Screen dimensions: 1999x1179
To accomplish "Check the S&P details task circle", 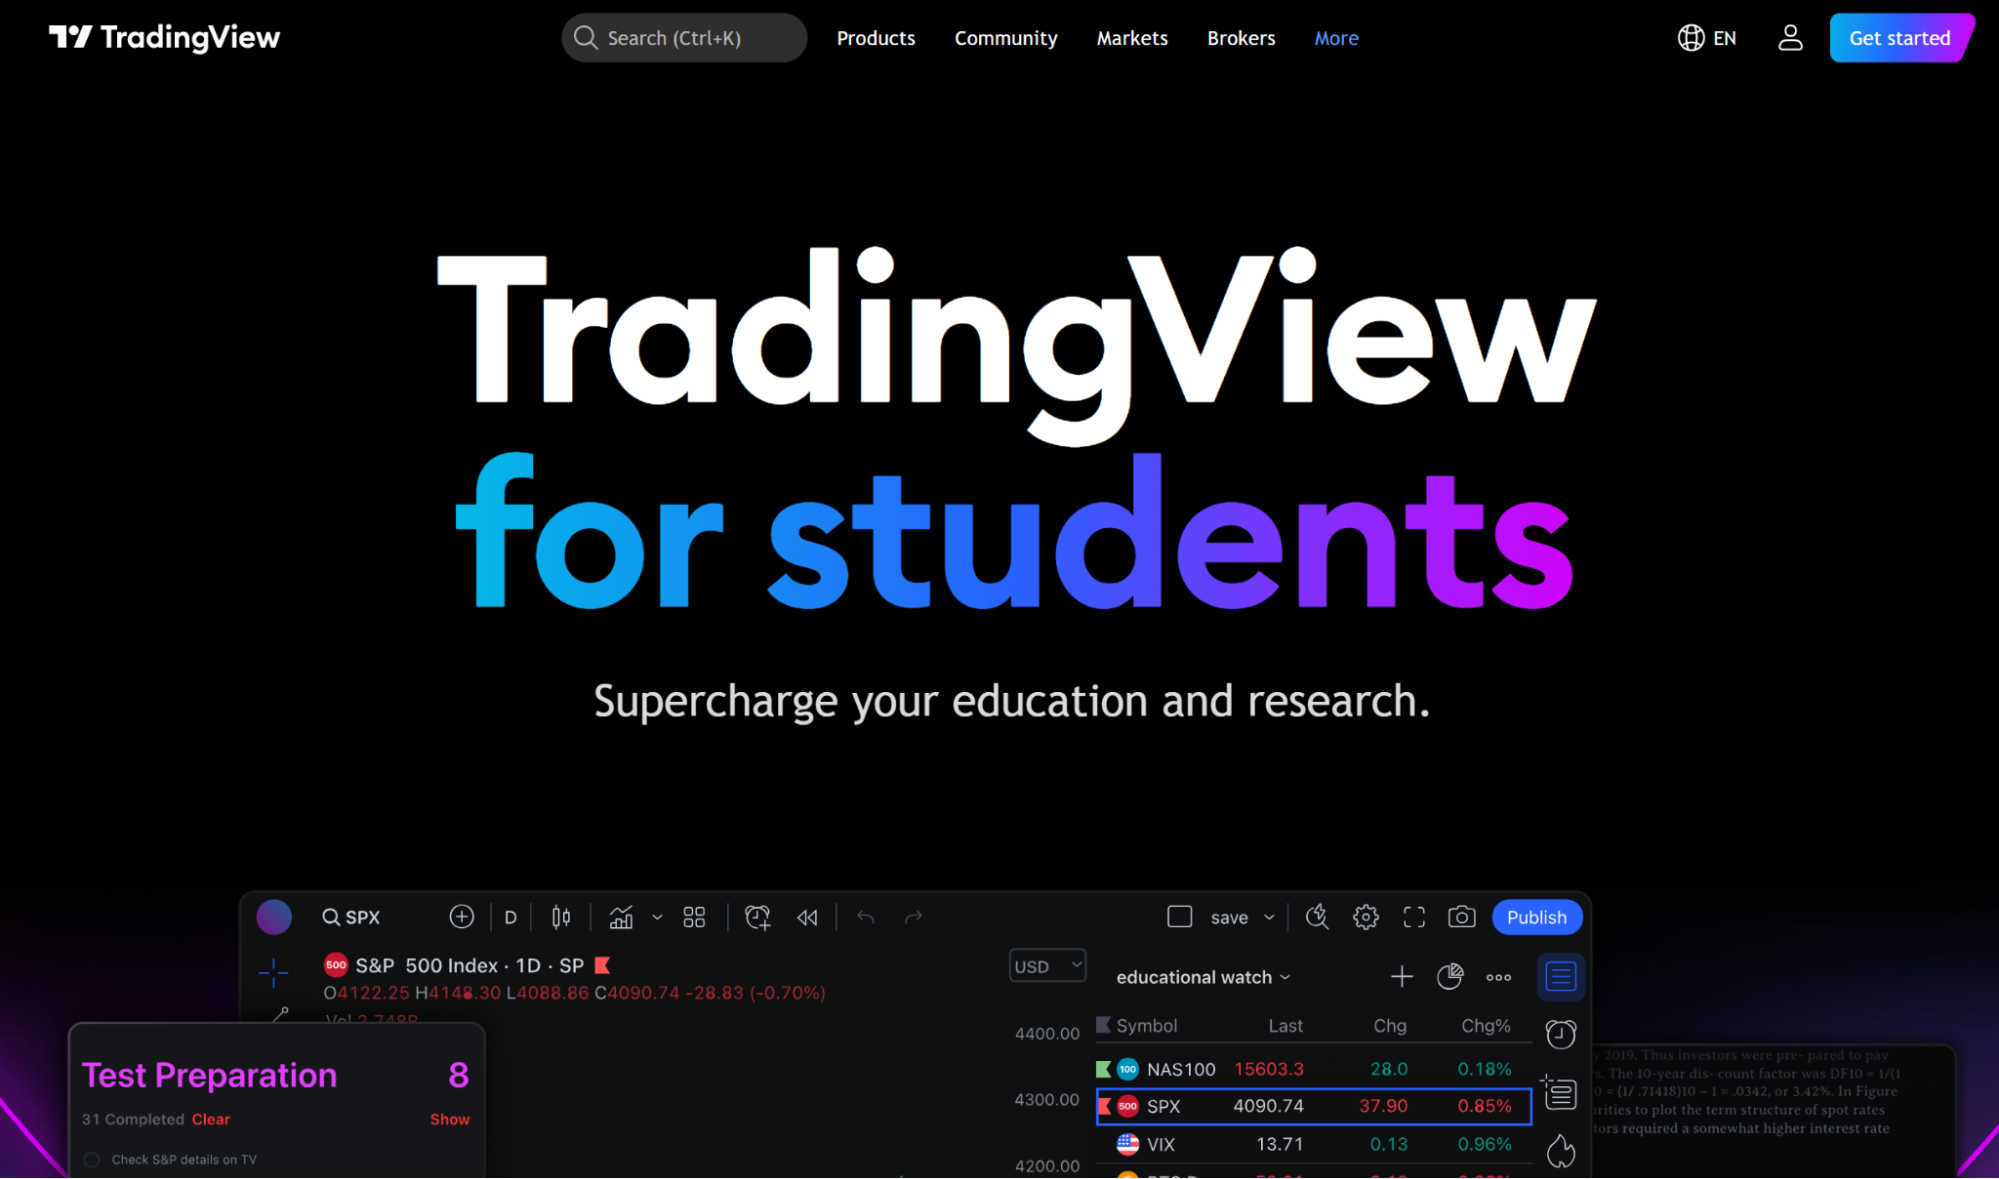I will tap(92, 1159).
